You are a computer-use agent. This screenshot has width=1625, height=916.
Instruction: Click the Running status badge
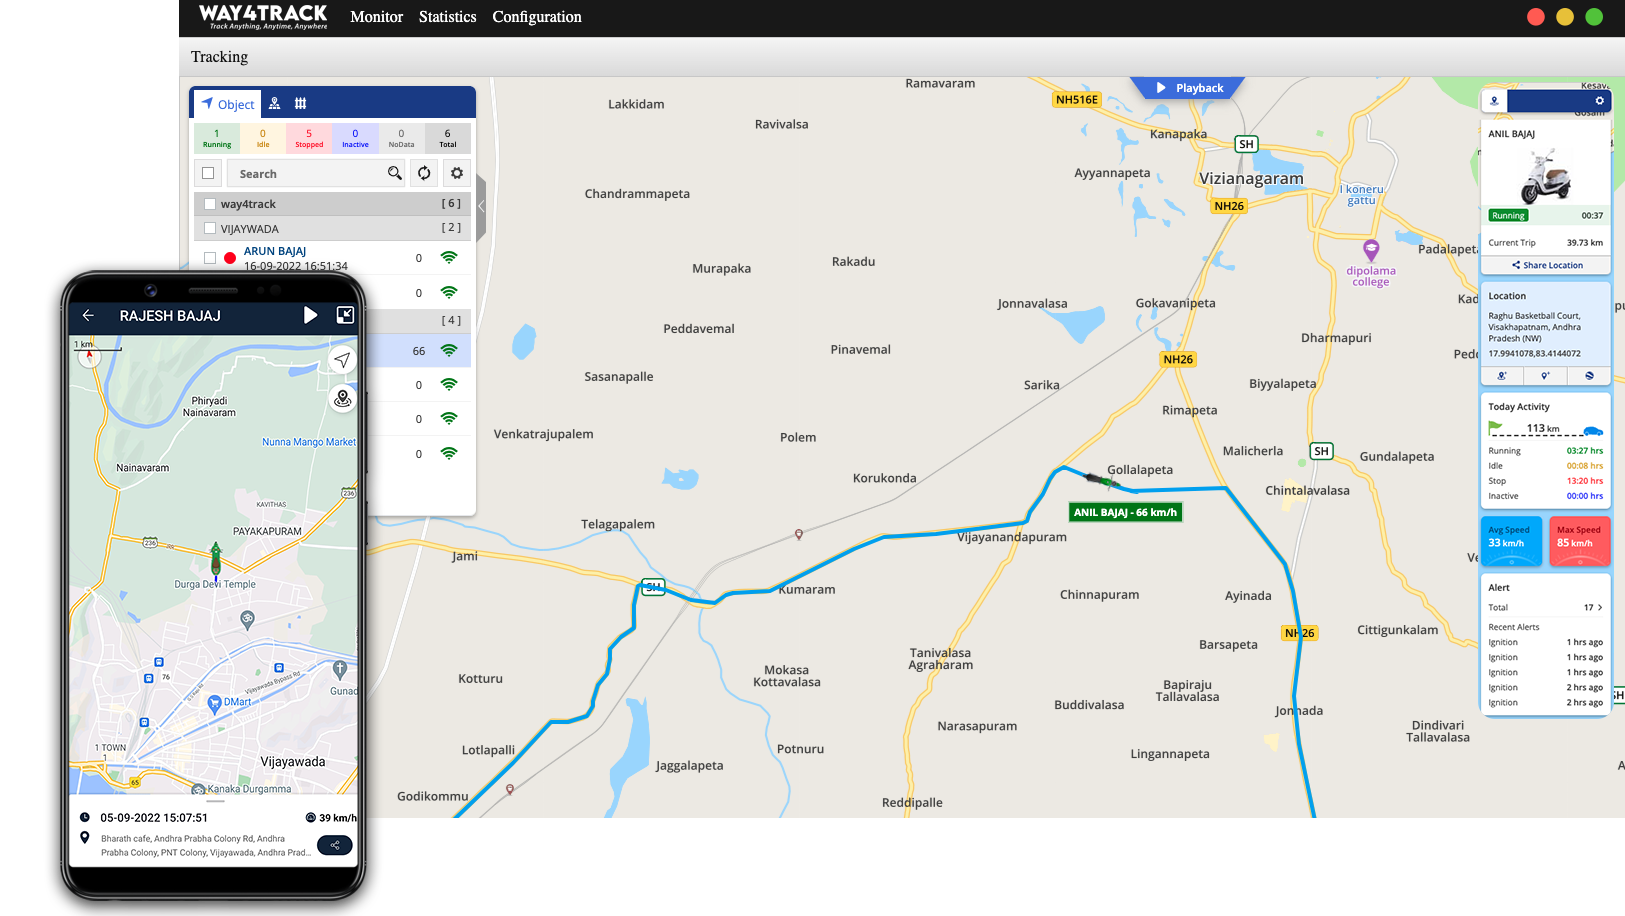(x=1508, y=215)
